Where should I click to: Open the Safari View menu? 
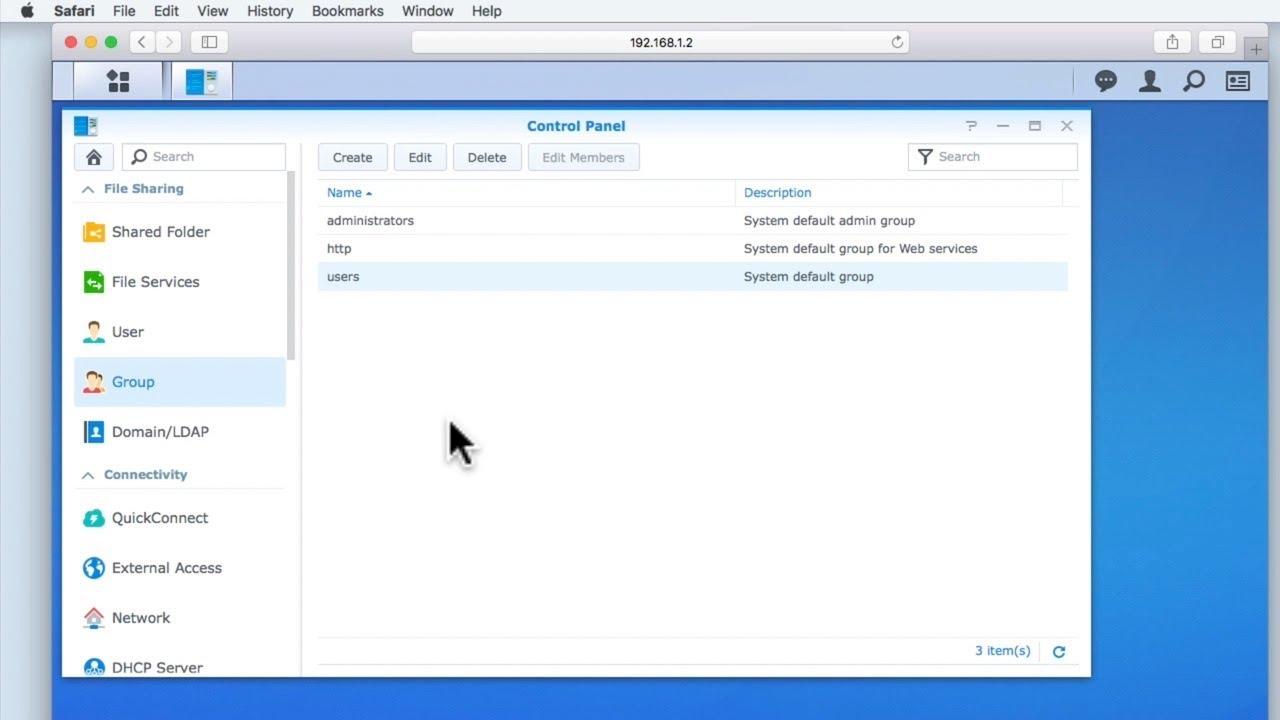pos(212,11)
